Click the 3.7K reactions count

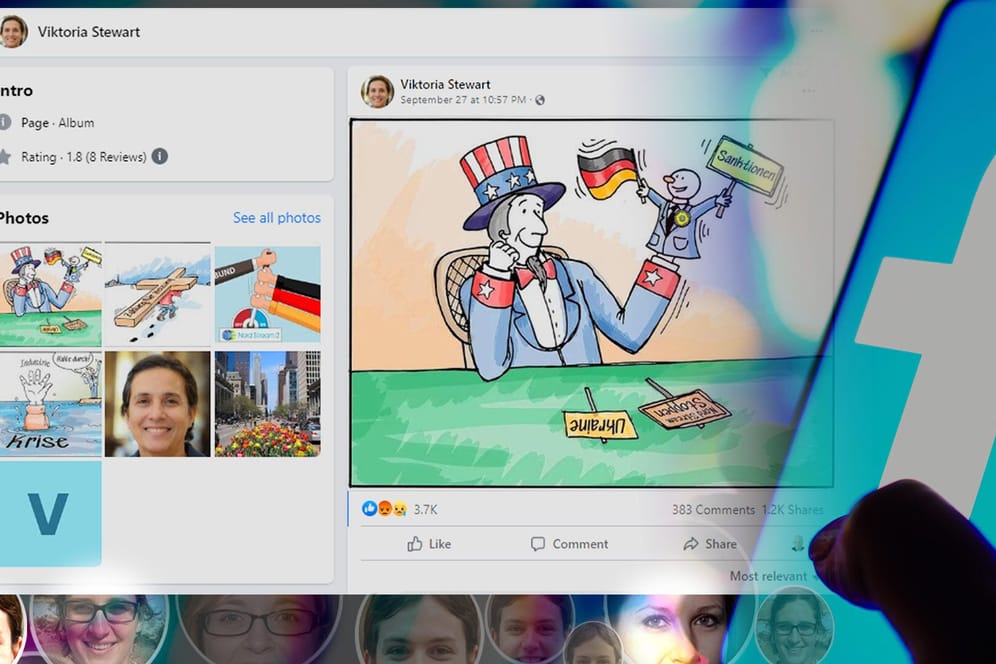425,510
